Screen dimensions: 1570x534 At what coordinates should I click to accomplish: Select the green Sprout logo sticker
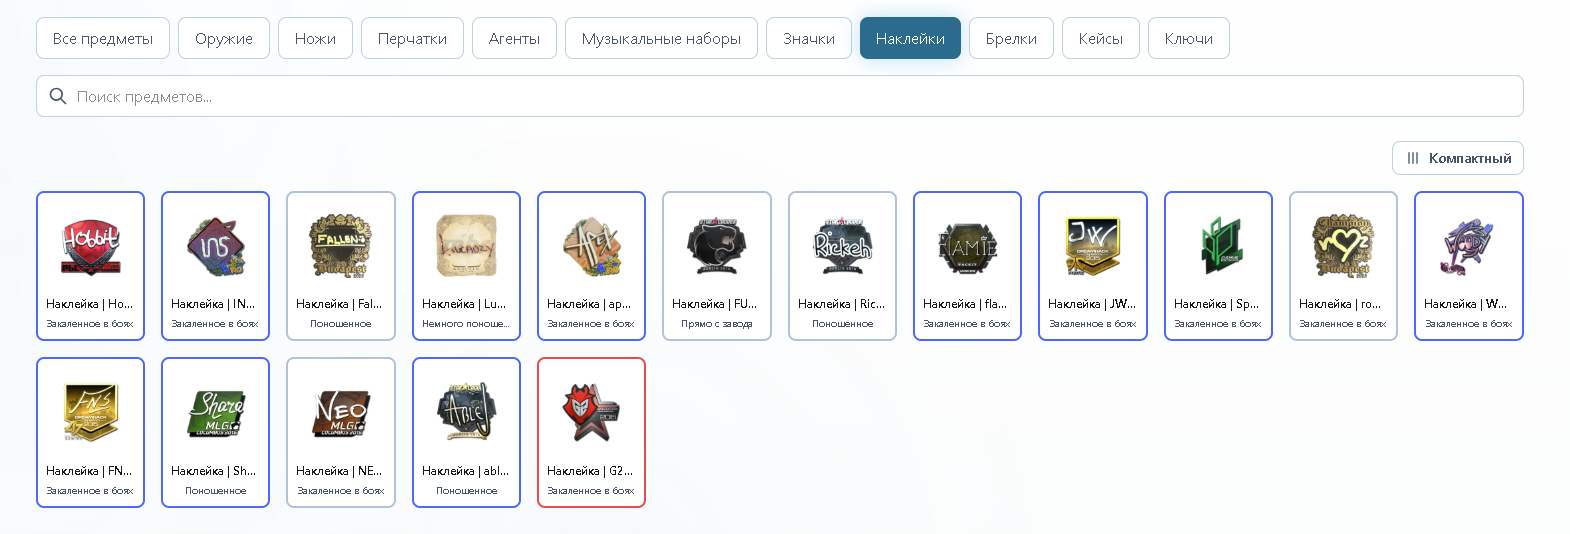[x=1218, y=247]
